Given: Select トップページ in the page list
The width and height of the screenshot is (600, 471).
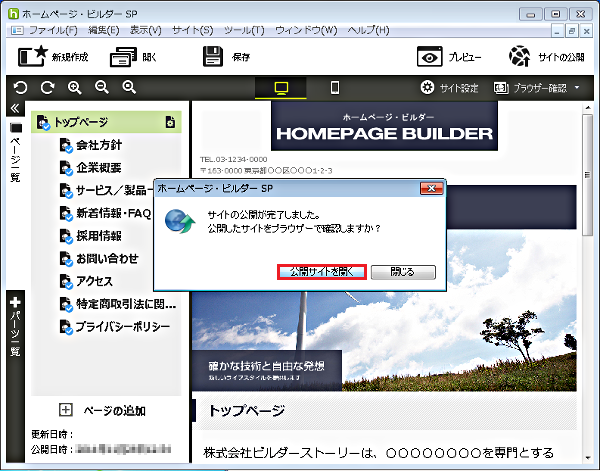Looking at the screenshot, I should pos(106,122).
